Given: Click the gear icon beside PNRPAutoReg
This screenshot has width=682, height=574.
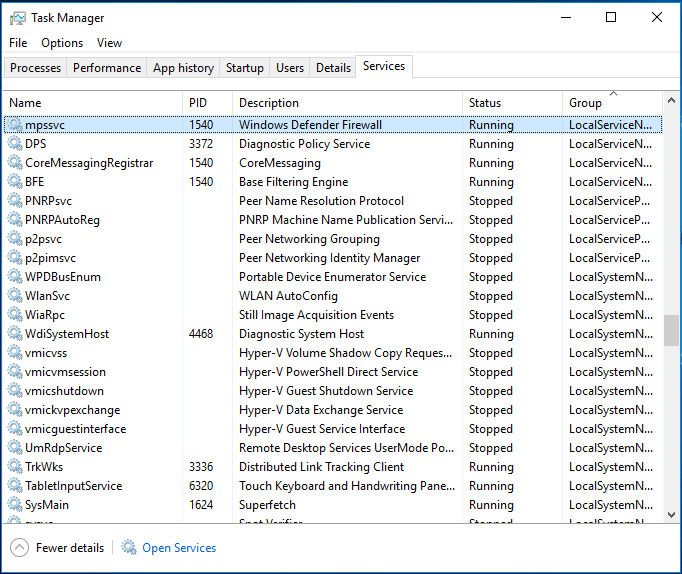Looking at the screenshot, I should pyautogui.click(x=15, y=220).
